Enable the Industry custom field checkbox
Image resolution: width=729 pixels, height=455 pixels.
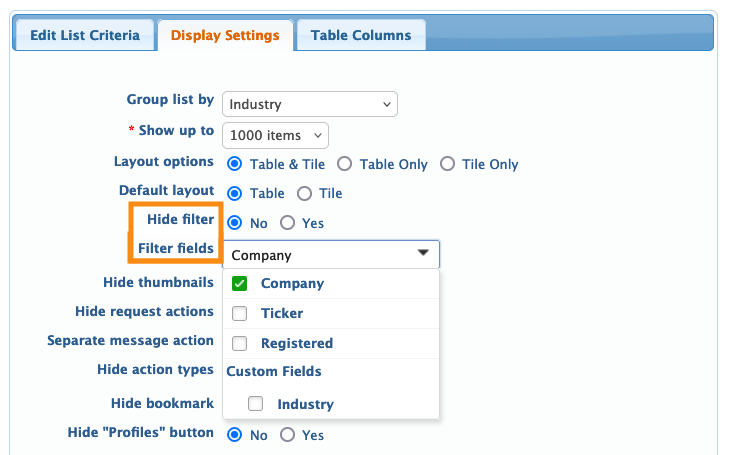click(256, 404)
